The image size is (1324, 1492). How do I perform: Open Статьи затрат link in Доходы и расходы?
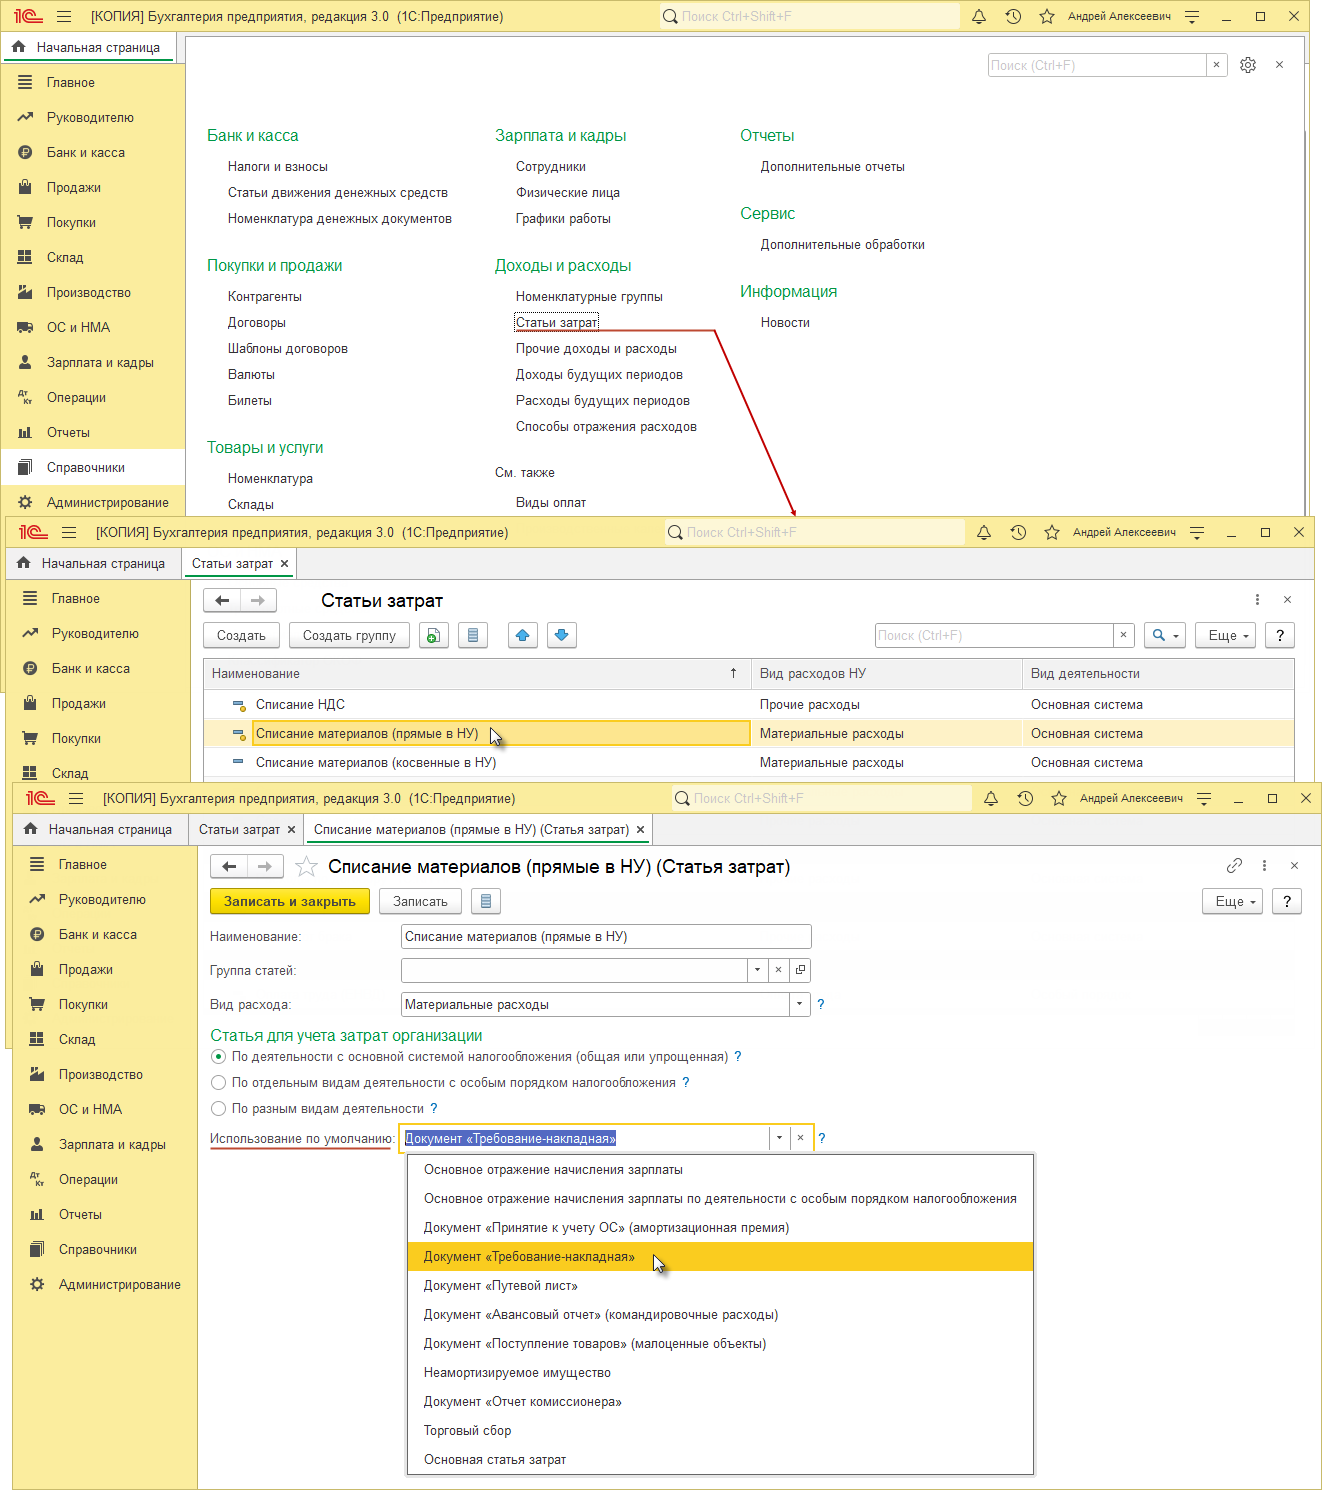[x=557, y=322]
